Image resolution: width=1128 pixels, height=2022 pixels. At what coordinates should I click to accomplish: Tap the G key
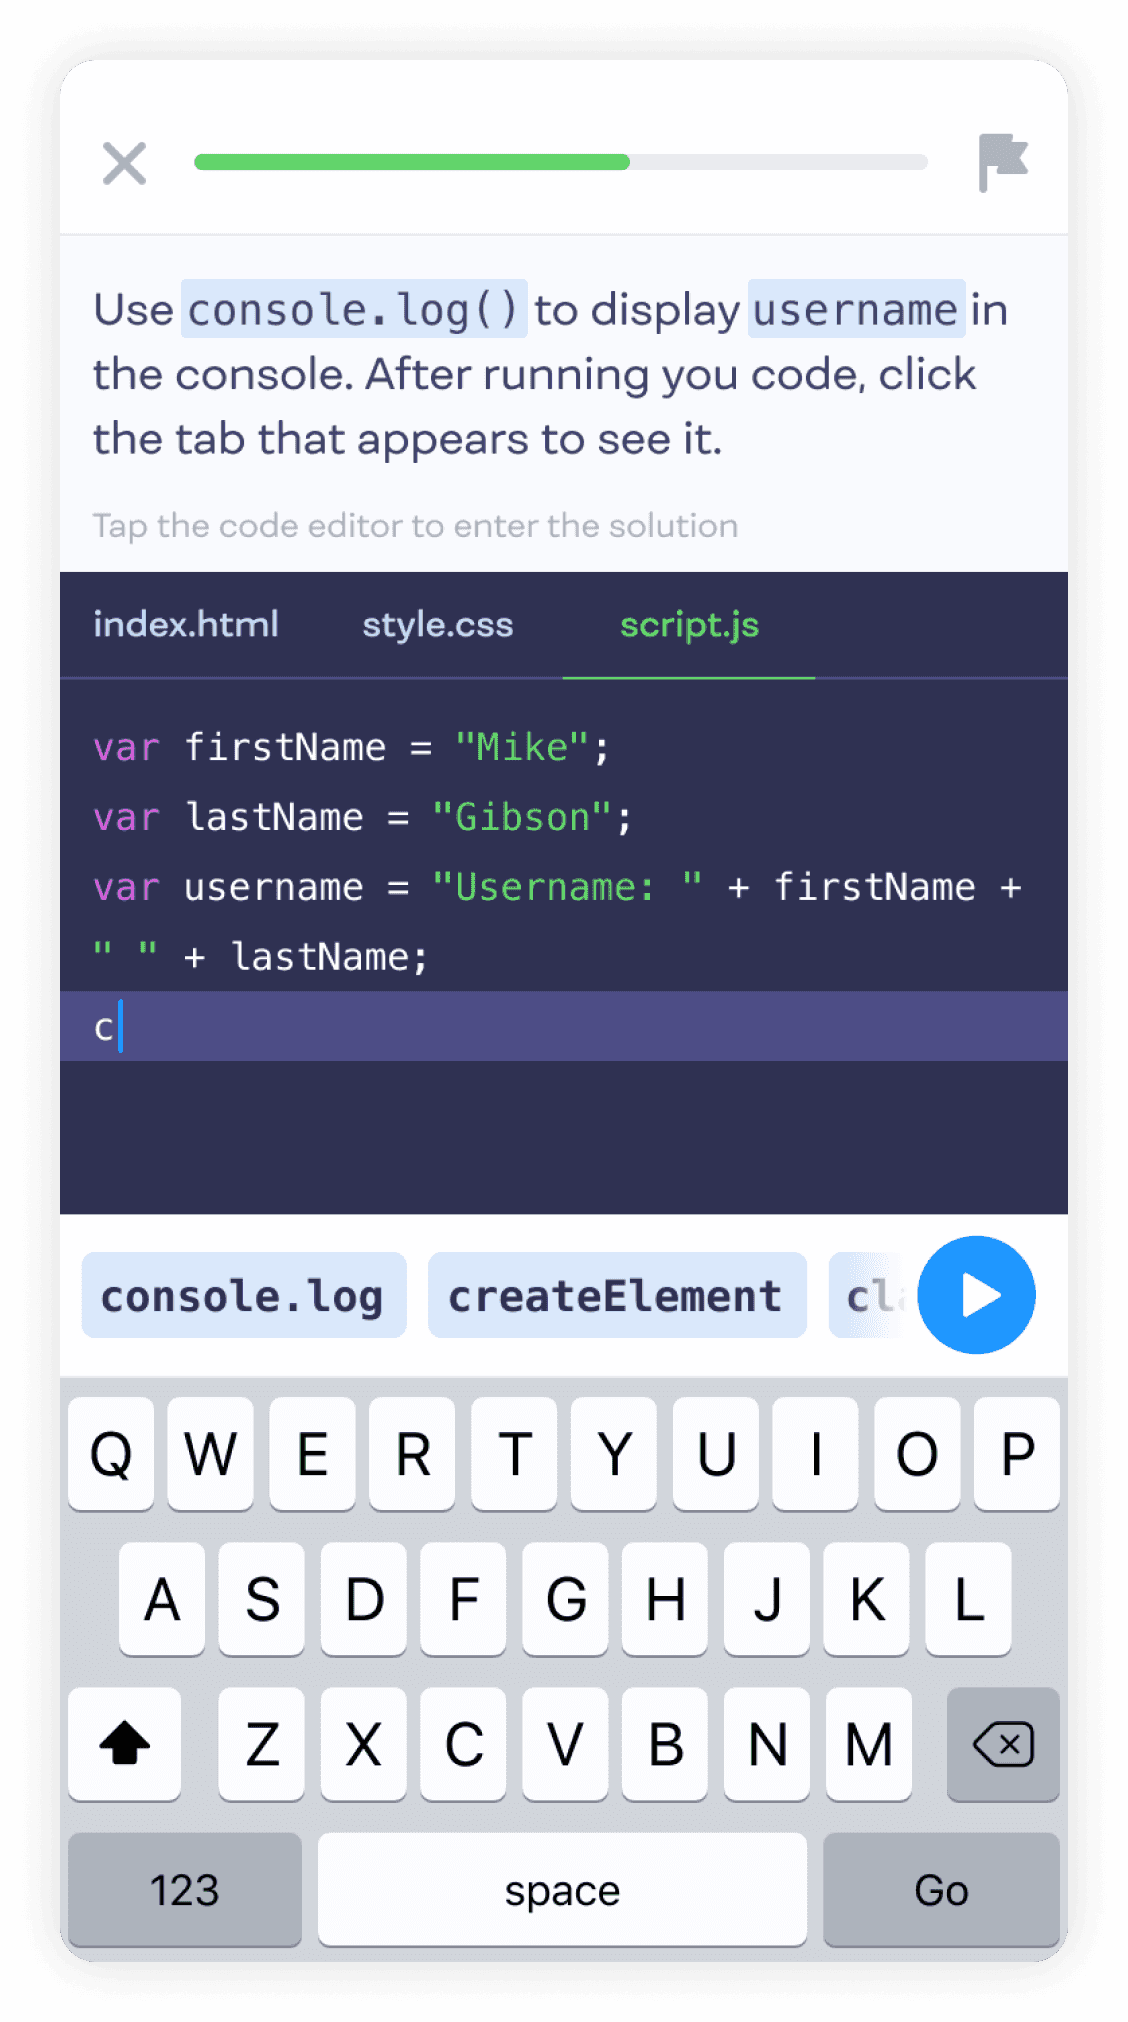click(x=565, y=1598)
